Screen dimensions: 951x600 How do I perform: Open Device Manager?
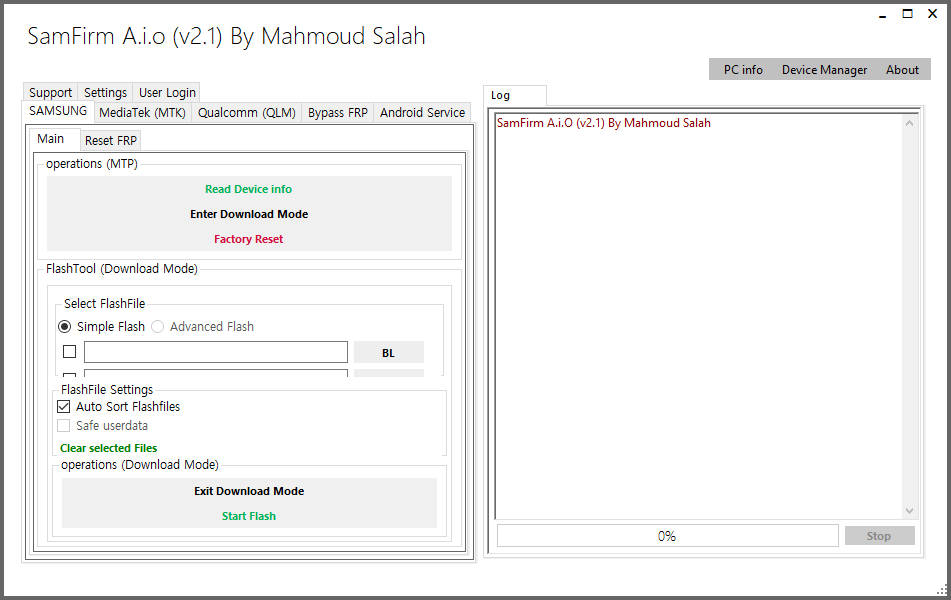point(824,70)
